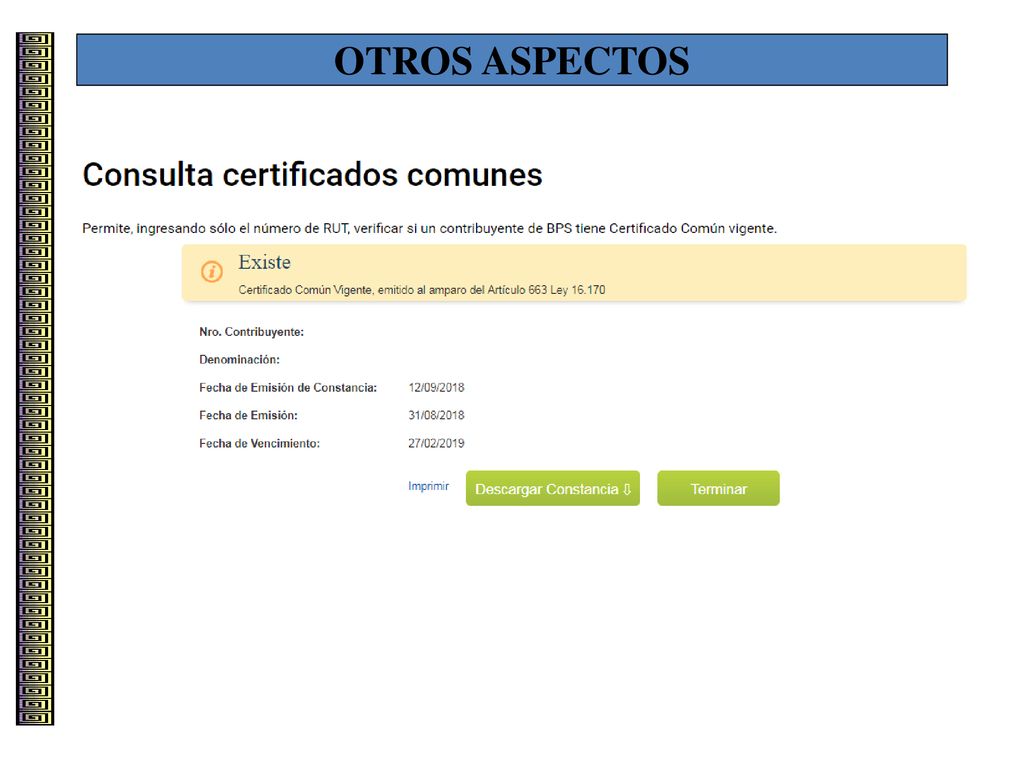Click the Imprimir link
1024x768 pixels.
pyautogui.click(x=428, y=486)
